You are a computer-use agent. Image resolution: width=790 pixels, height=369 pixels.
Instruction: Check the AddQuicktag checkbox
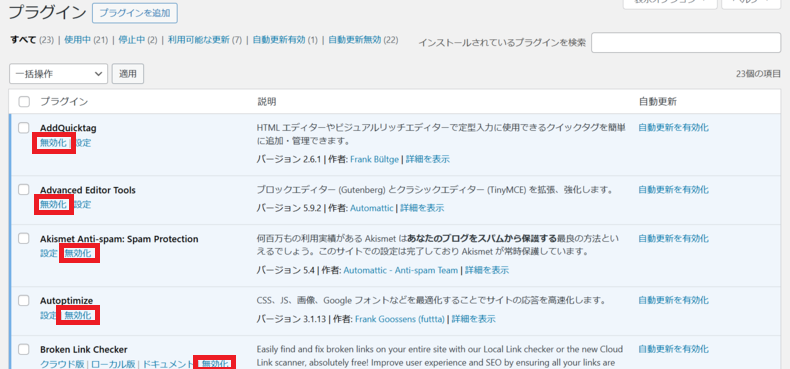(x=24, y=128)
